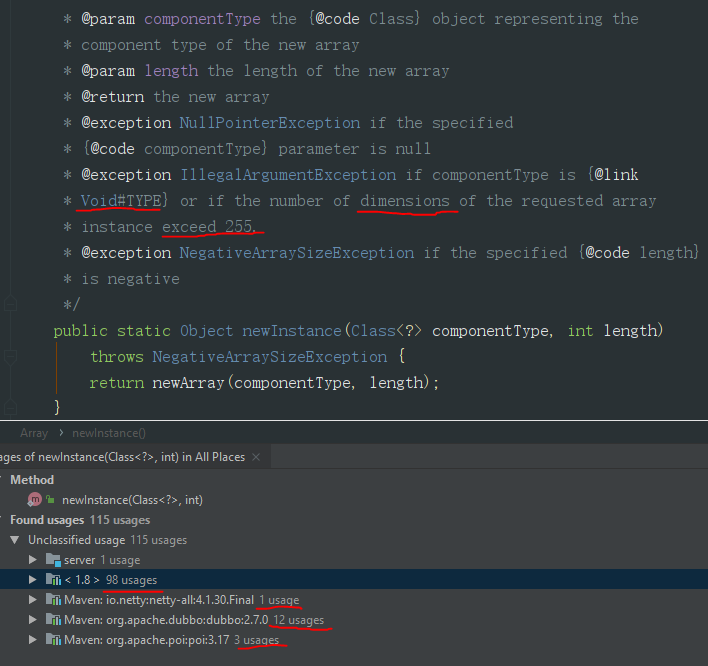This screenshot has height=666, width=708.
Task: Close the usages of newInstance tab
Action: click(256, 457)
